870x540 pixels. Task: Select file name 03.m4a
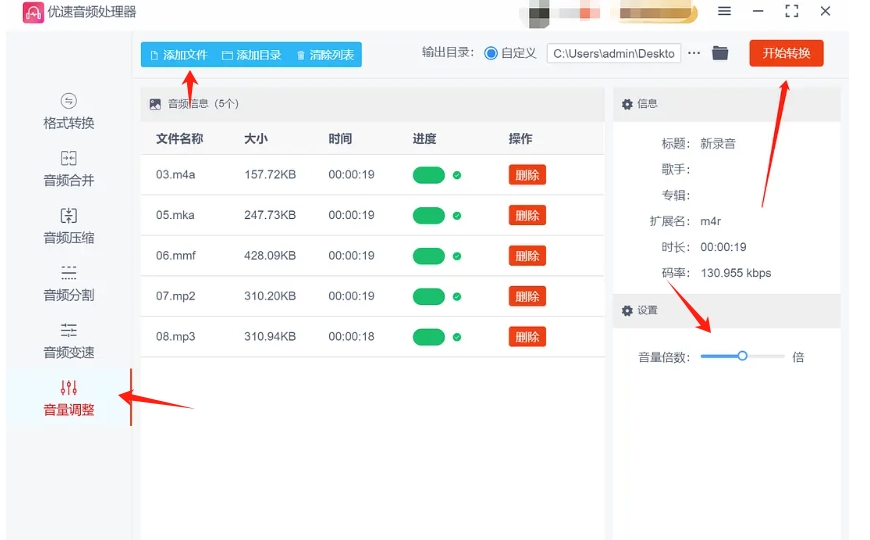(175, 174)
